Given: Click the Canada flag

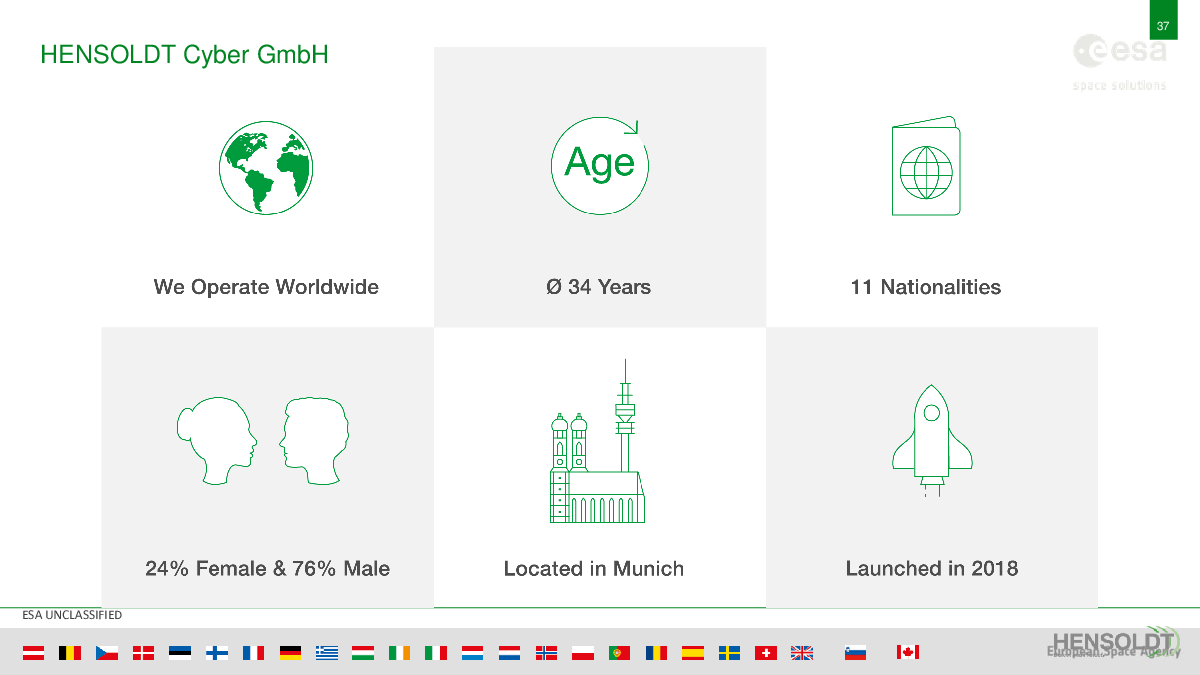Looking at the screenshot, I should (907, 653).
